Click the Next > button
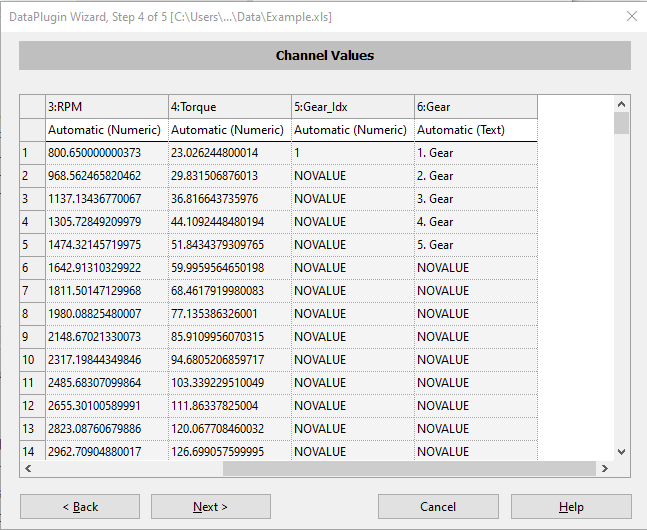 coord(210,507)
